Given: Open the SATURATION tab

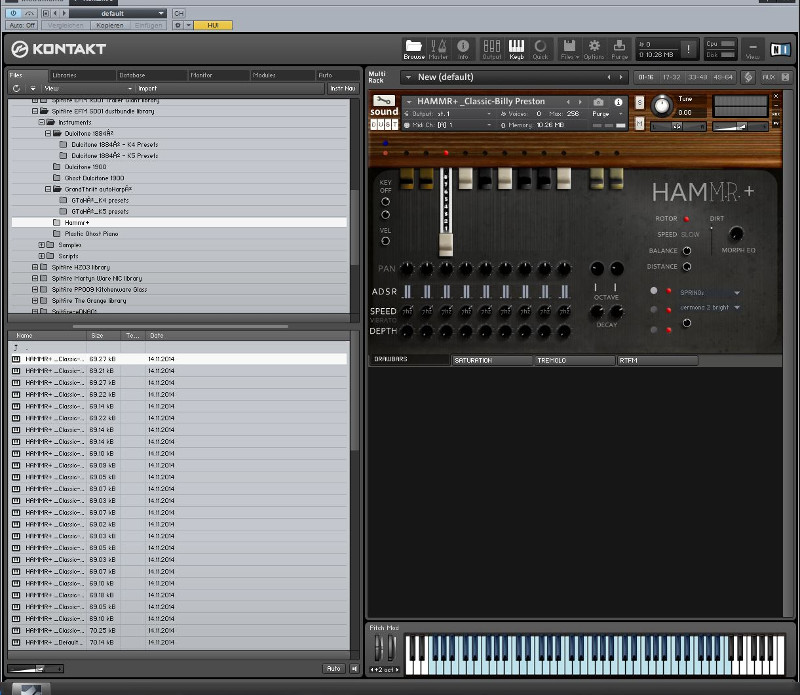Looking at the screenshot, I should tap(492, 360).
